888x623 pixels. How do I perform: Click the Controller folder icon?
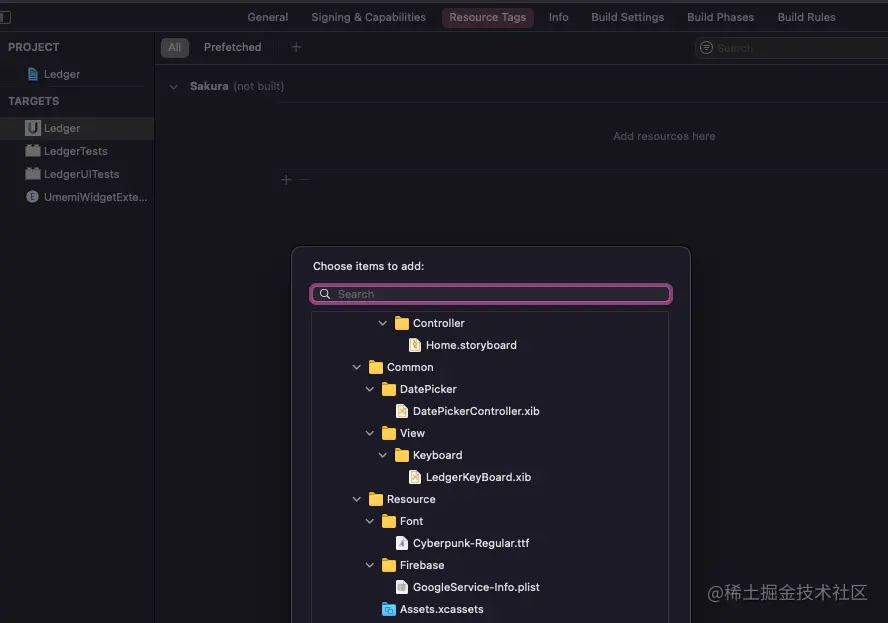402,323
